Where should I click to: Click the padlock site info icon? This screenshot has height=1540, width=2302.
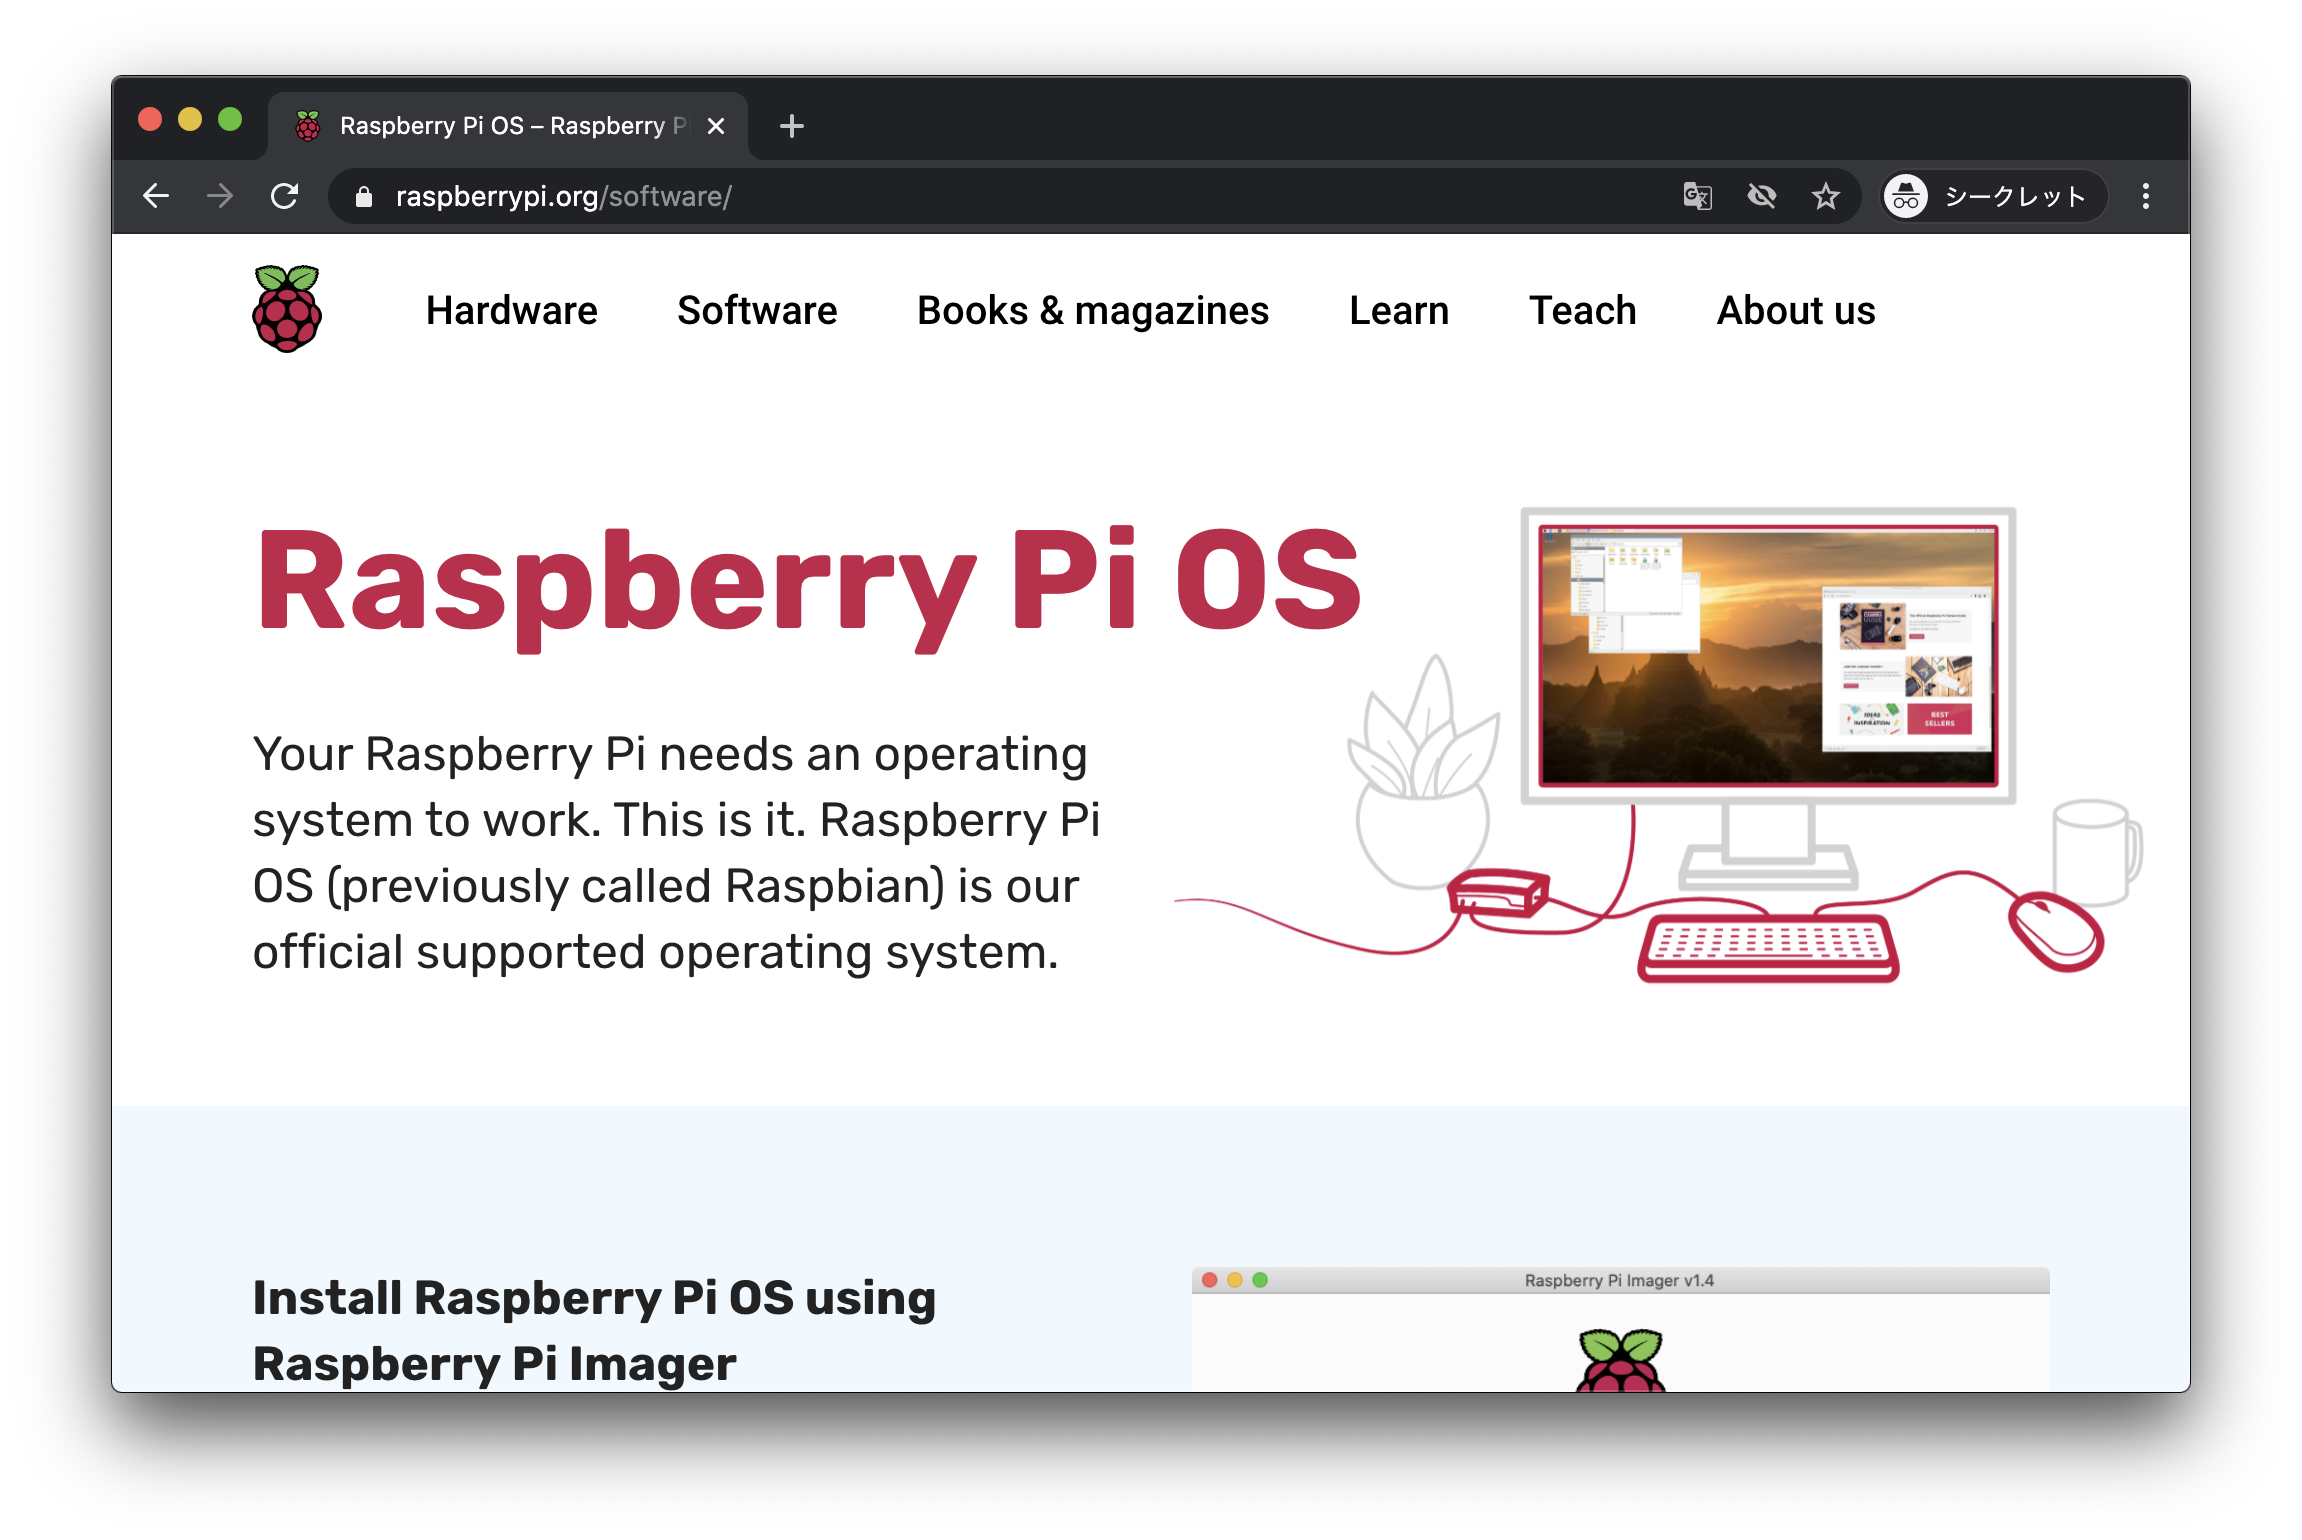364,197
